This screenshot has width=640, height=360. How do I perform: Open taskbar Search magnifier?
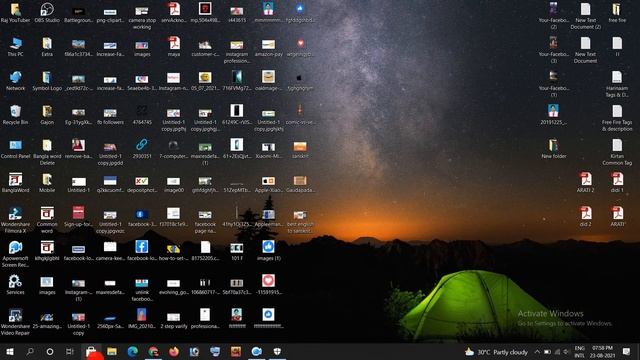30,351
